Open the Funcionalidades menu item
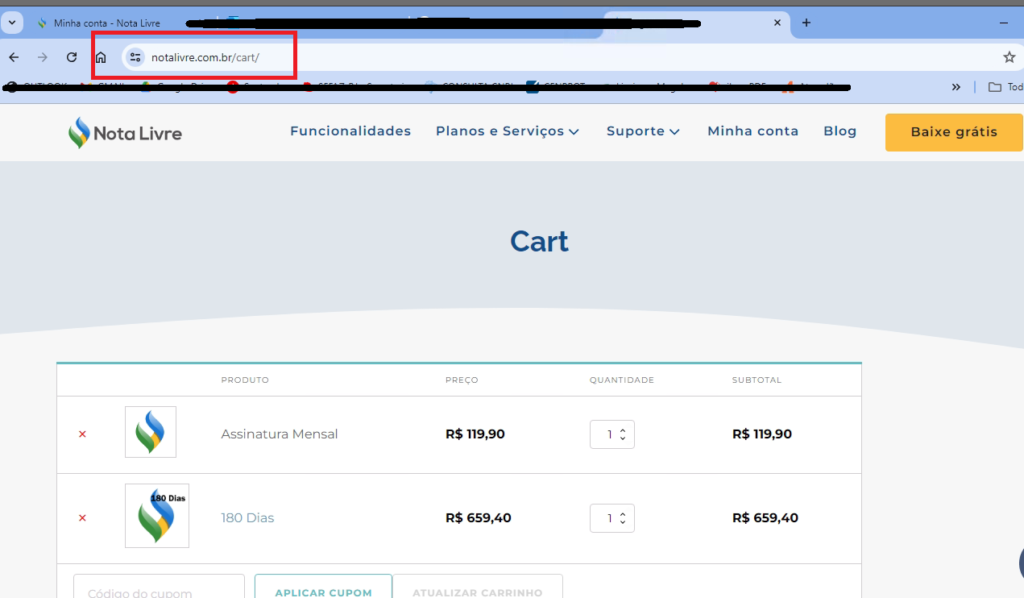Viewport: 1024px width, 598px height. pos(350,131)
